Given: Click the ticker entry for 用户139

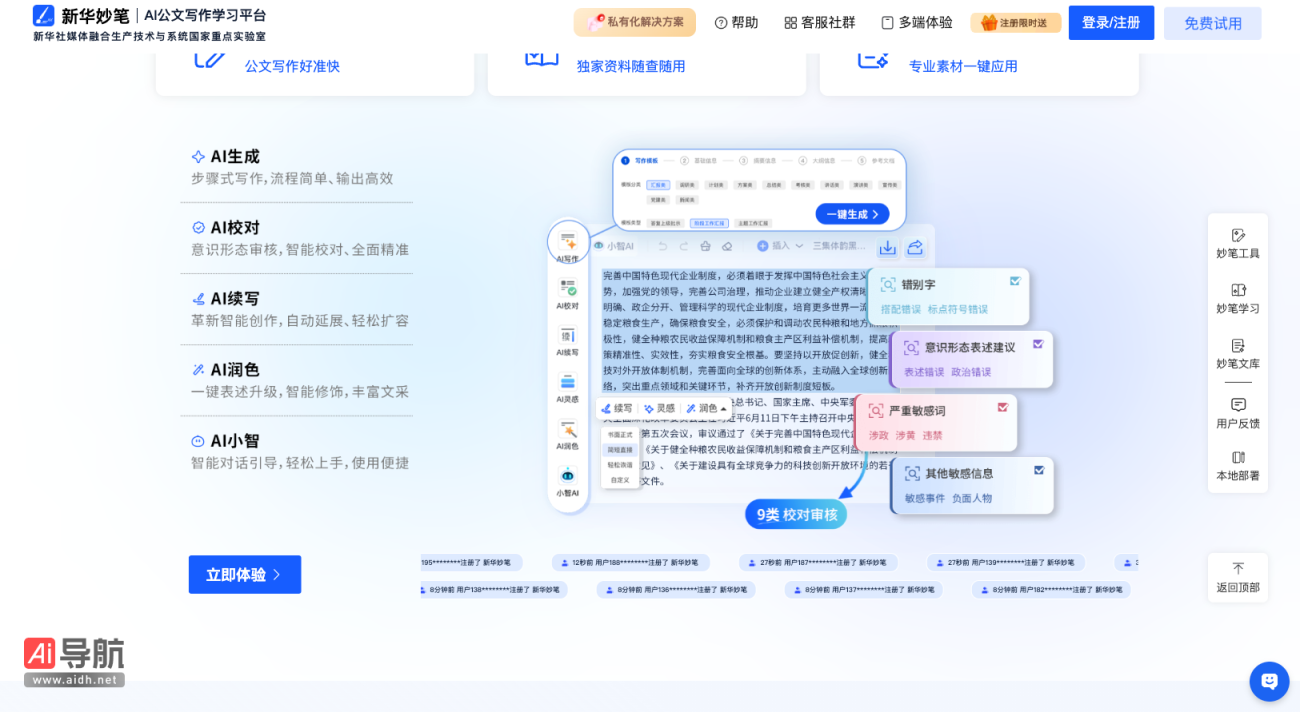Looking at the screenshot, I should [x=1006, y=563].
